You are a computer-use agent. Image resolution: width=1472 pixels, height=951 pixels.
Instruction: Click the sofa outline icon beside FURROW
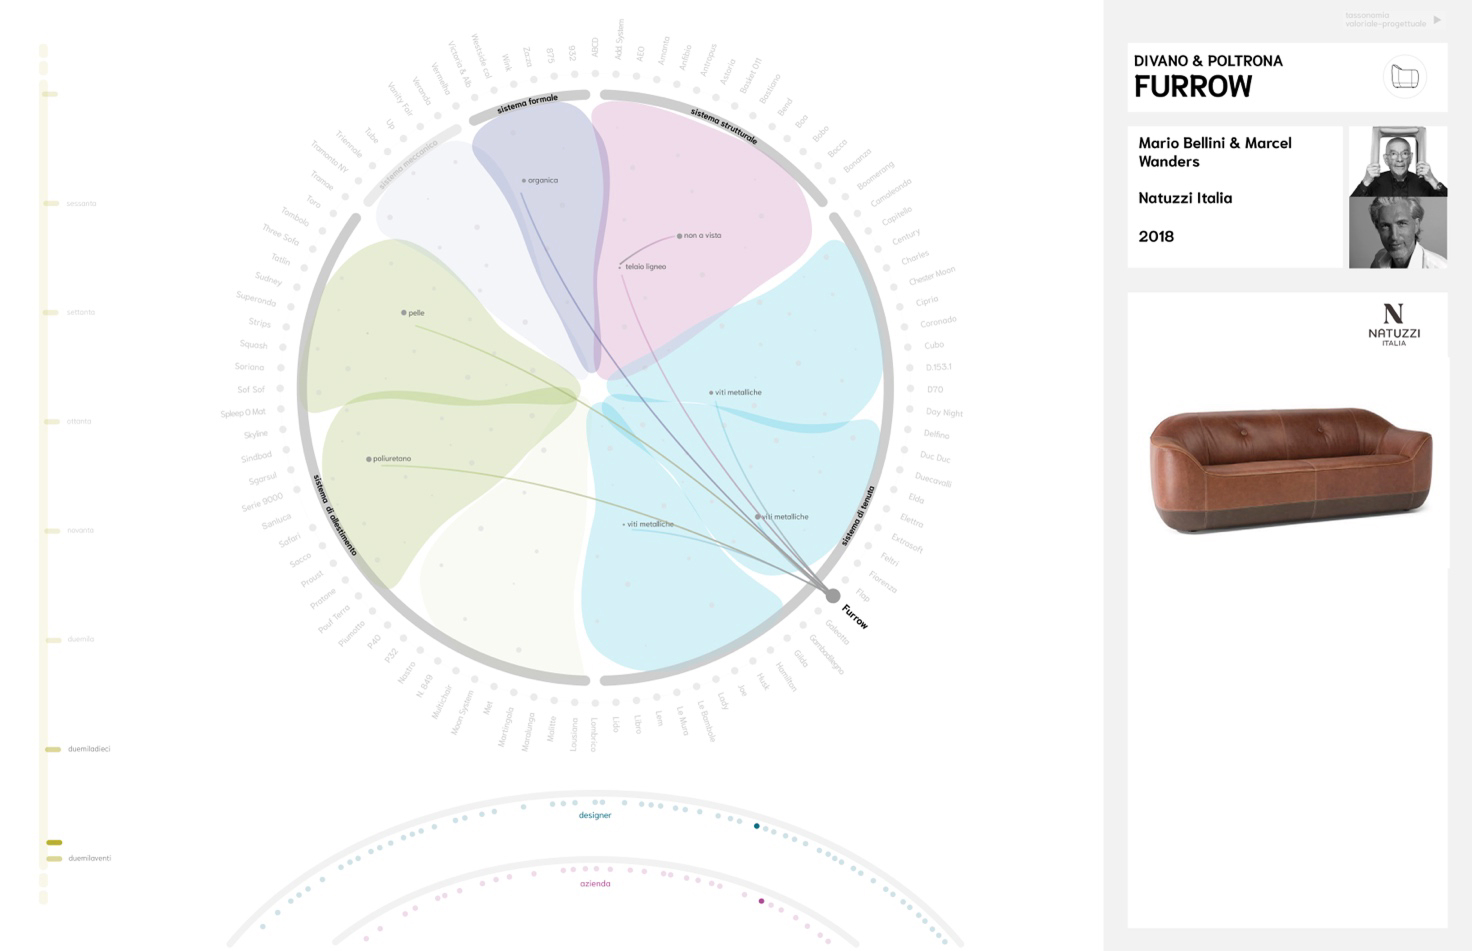pyautogui.click(x=1405, y=77)
